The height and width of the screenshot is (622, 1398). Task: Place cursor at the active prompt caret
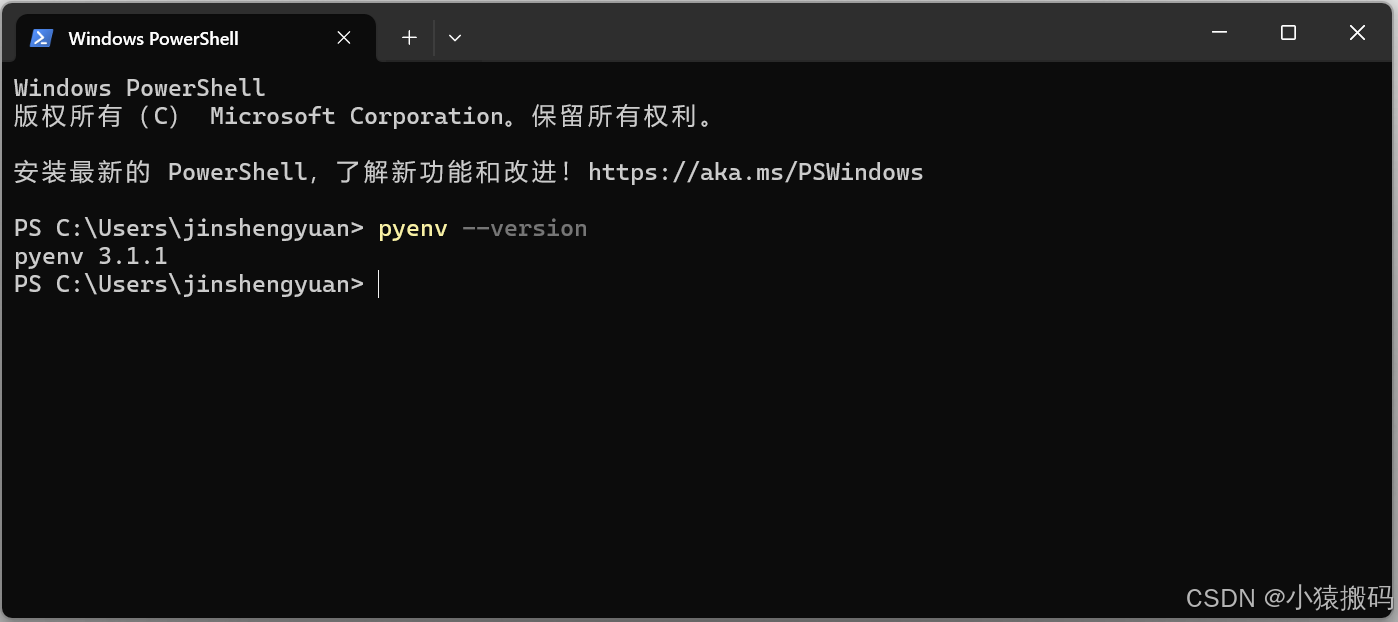[x=379, y=285]
